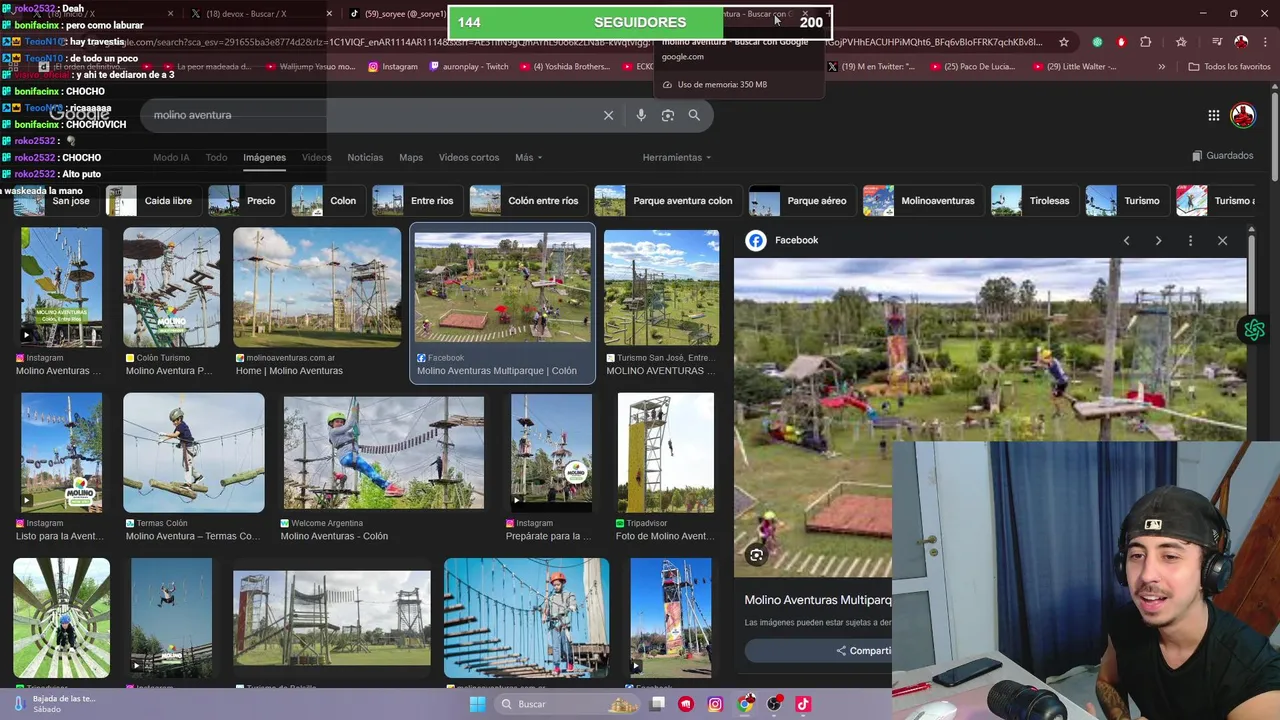The height and width of the screenshot is (720, 1280).
Task: Switch to Chrome in the taskbar
Action: 745,704
